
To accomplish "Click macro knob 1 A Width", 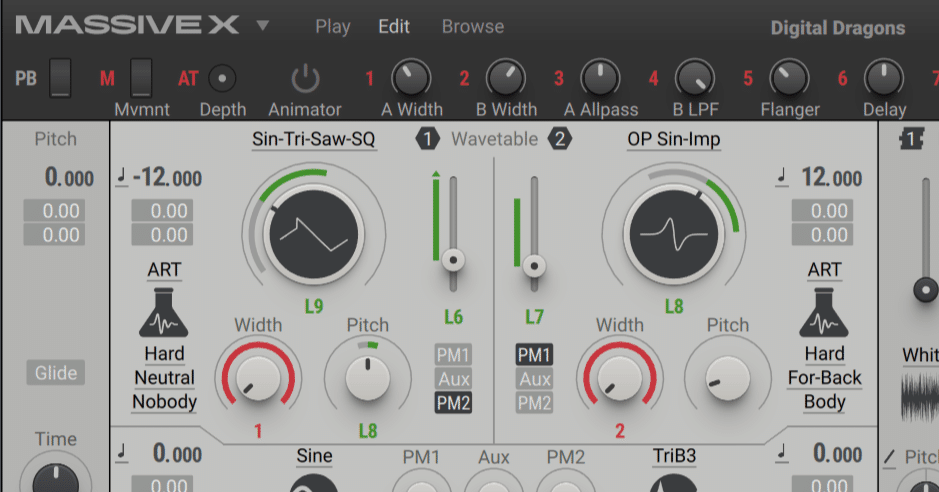I will [411, 78].
